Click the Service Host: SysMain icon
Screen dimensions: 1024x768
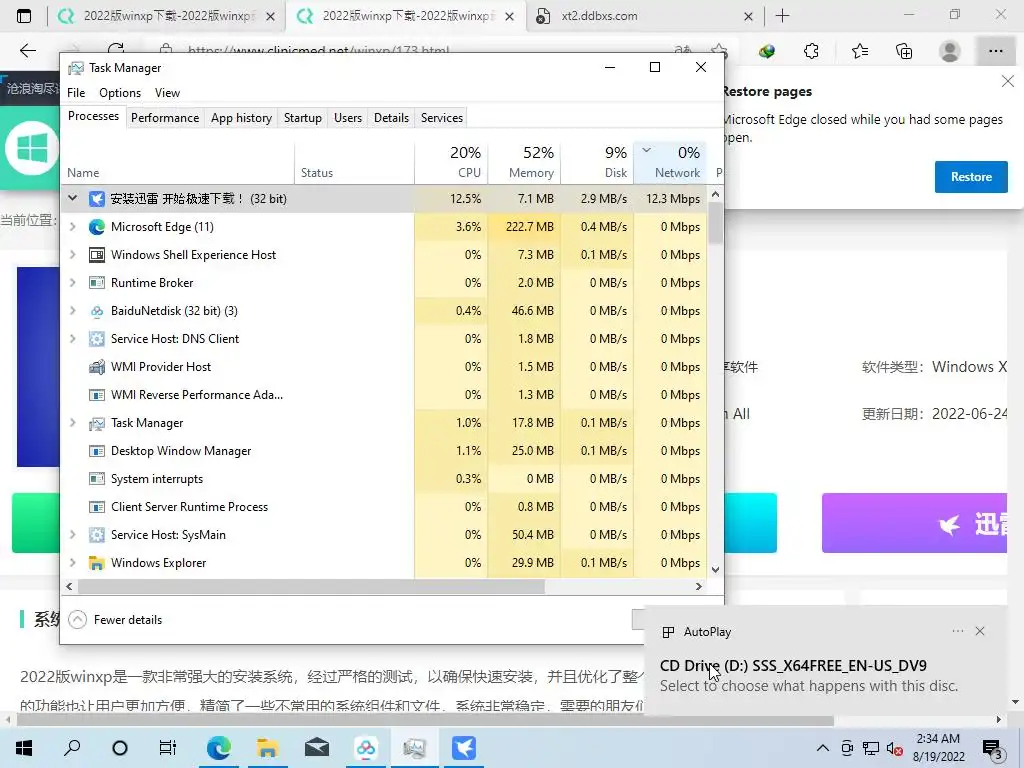point(97,535)
